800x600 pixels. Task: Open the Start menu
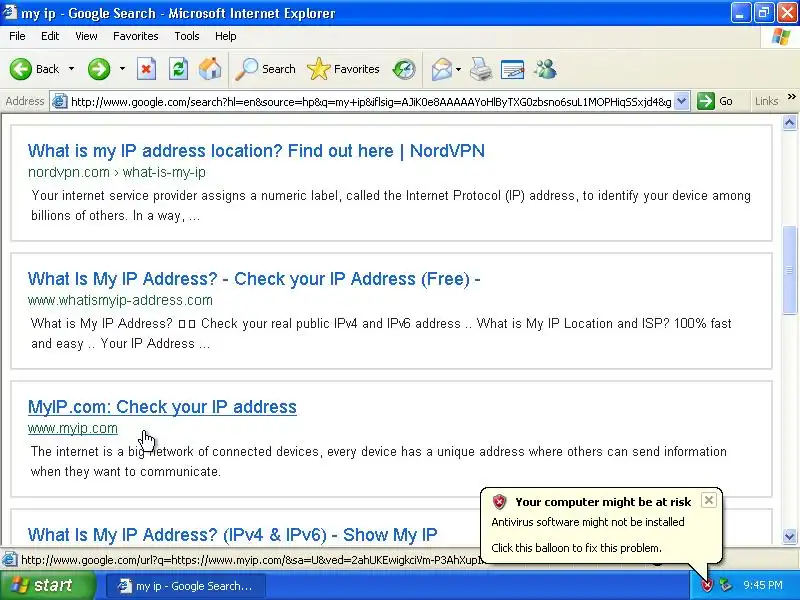click(47, 585)
